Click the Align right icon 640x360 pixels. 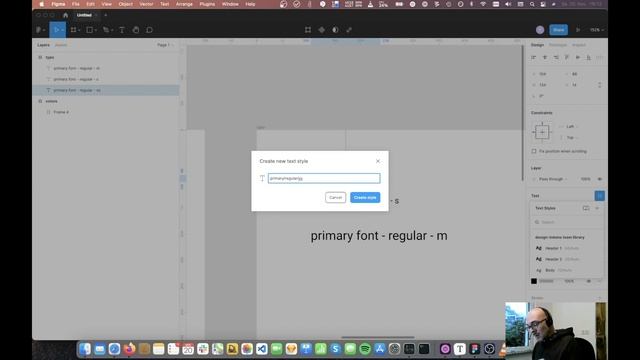(x=556, y=58)
